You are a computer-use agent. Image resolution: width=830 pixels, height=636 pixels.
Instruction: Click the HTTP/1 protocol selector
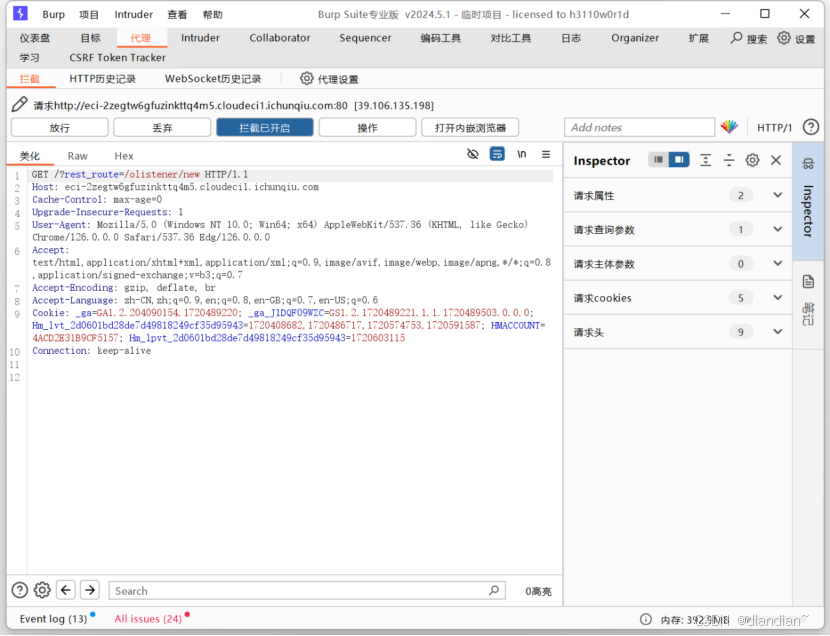(x=774, y=128)
